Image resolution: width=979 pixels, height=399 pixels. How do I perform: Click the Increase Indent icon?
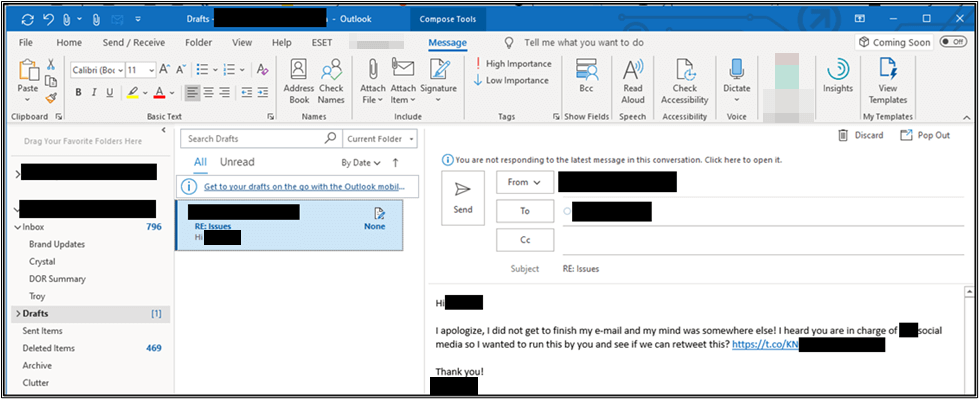pyautogui.click(x=263, y=92)
